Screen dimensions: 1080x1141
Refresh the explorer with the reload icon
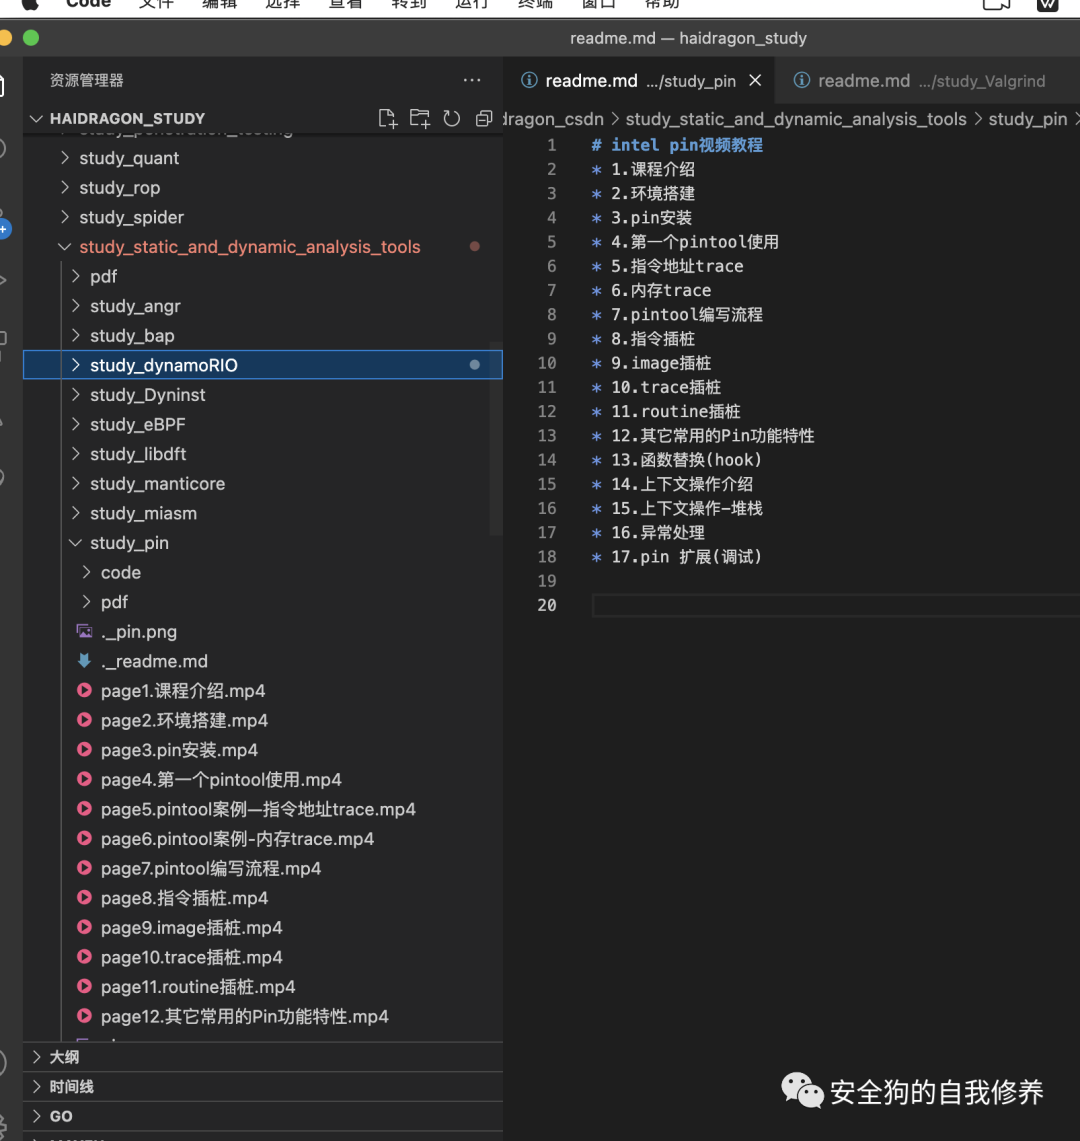[452, 119]
